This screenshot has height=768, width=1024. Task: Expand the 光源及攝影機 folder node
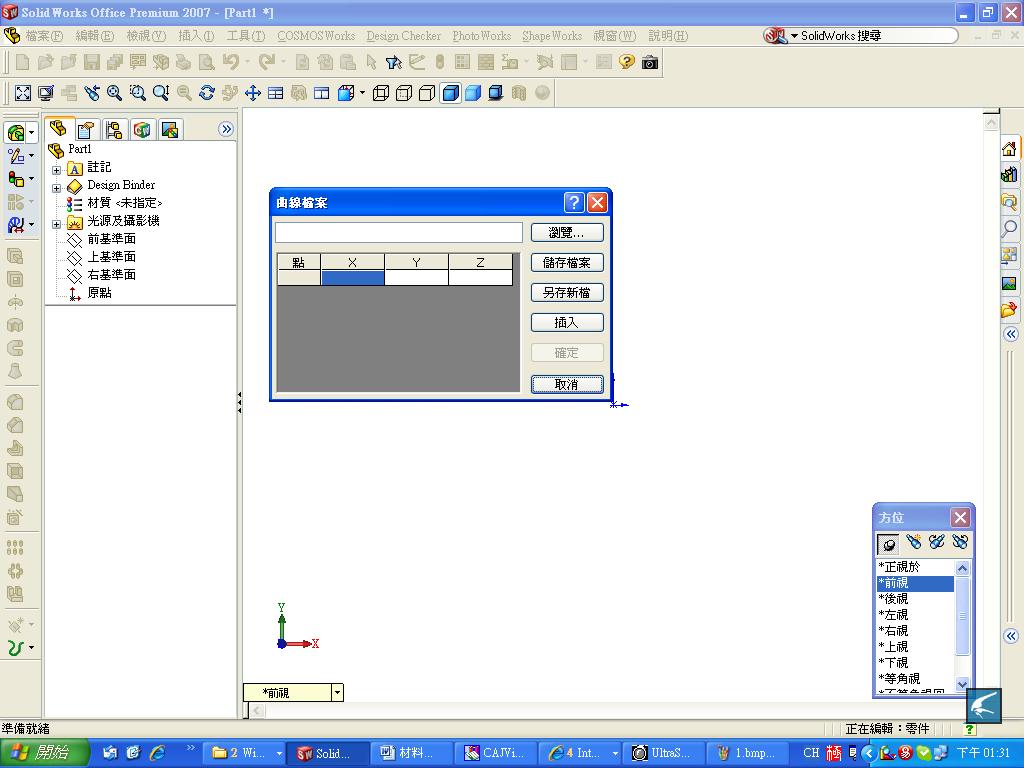click(57, 224)
